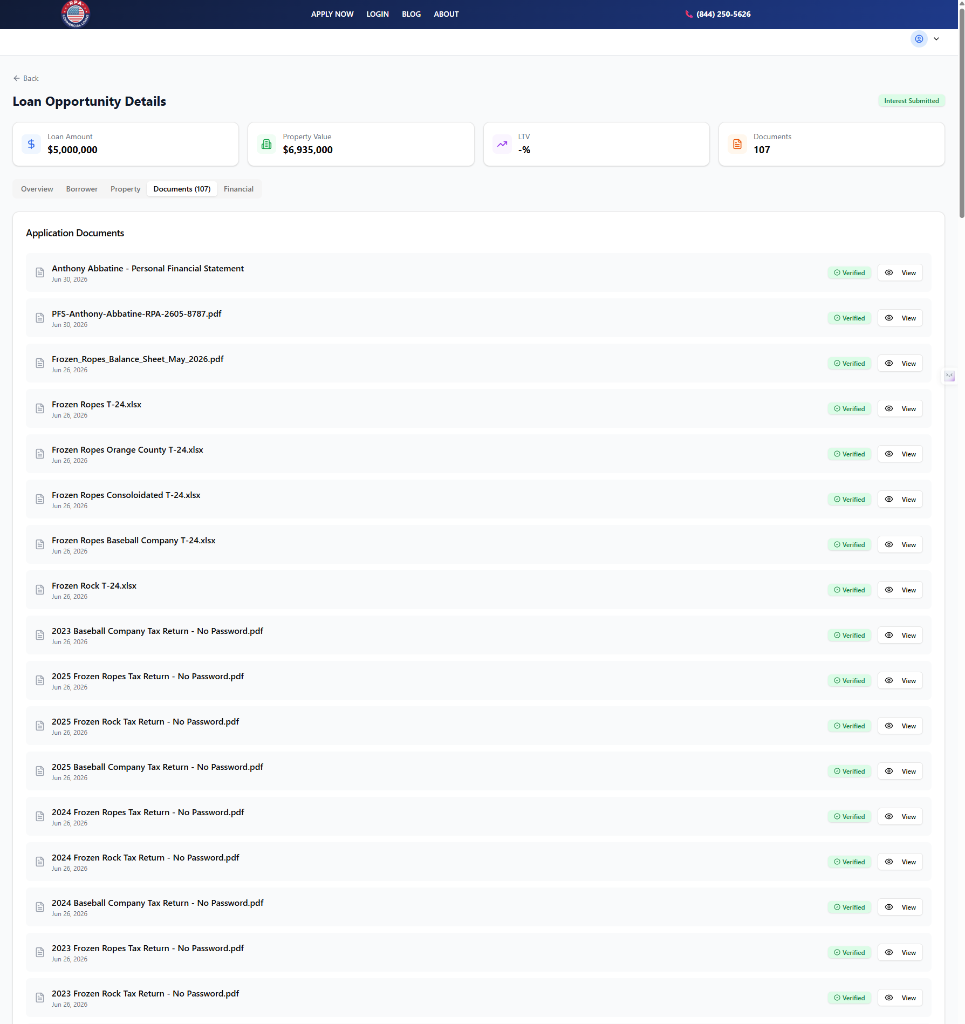Click the Application Documents heading
965x1024 pixels.
75,233
